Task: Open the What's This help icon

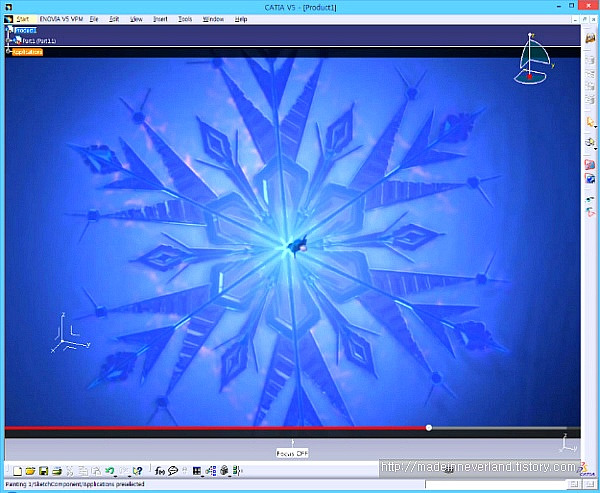Action: (137, 471)
